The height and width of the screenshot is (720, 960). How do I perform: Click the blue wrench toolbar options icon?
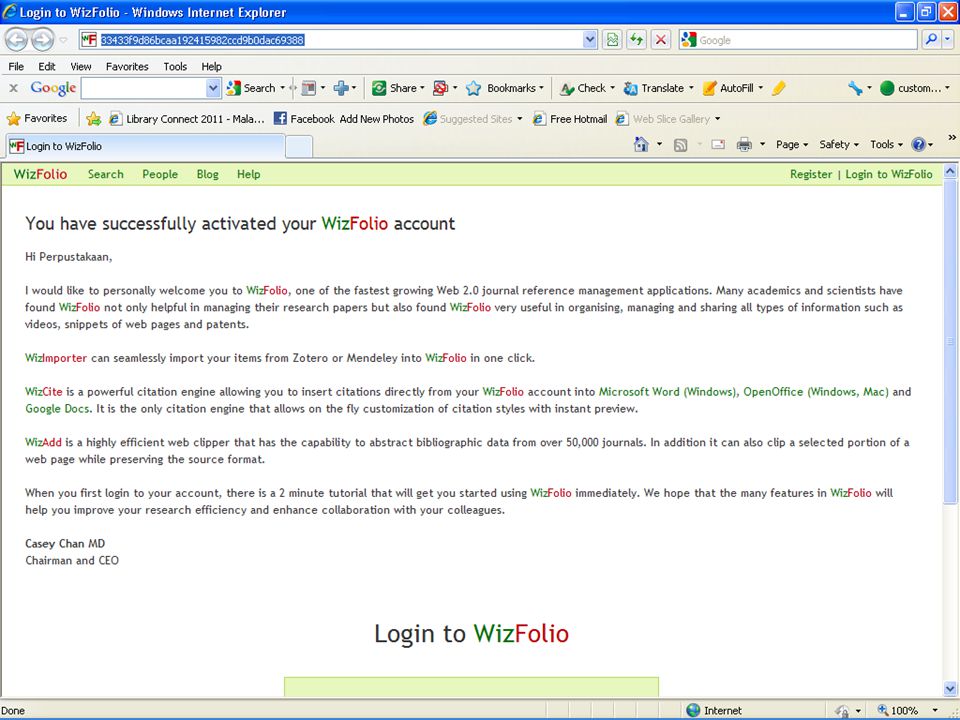855,88
